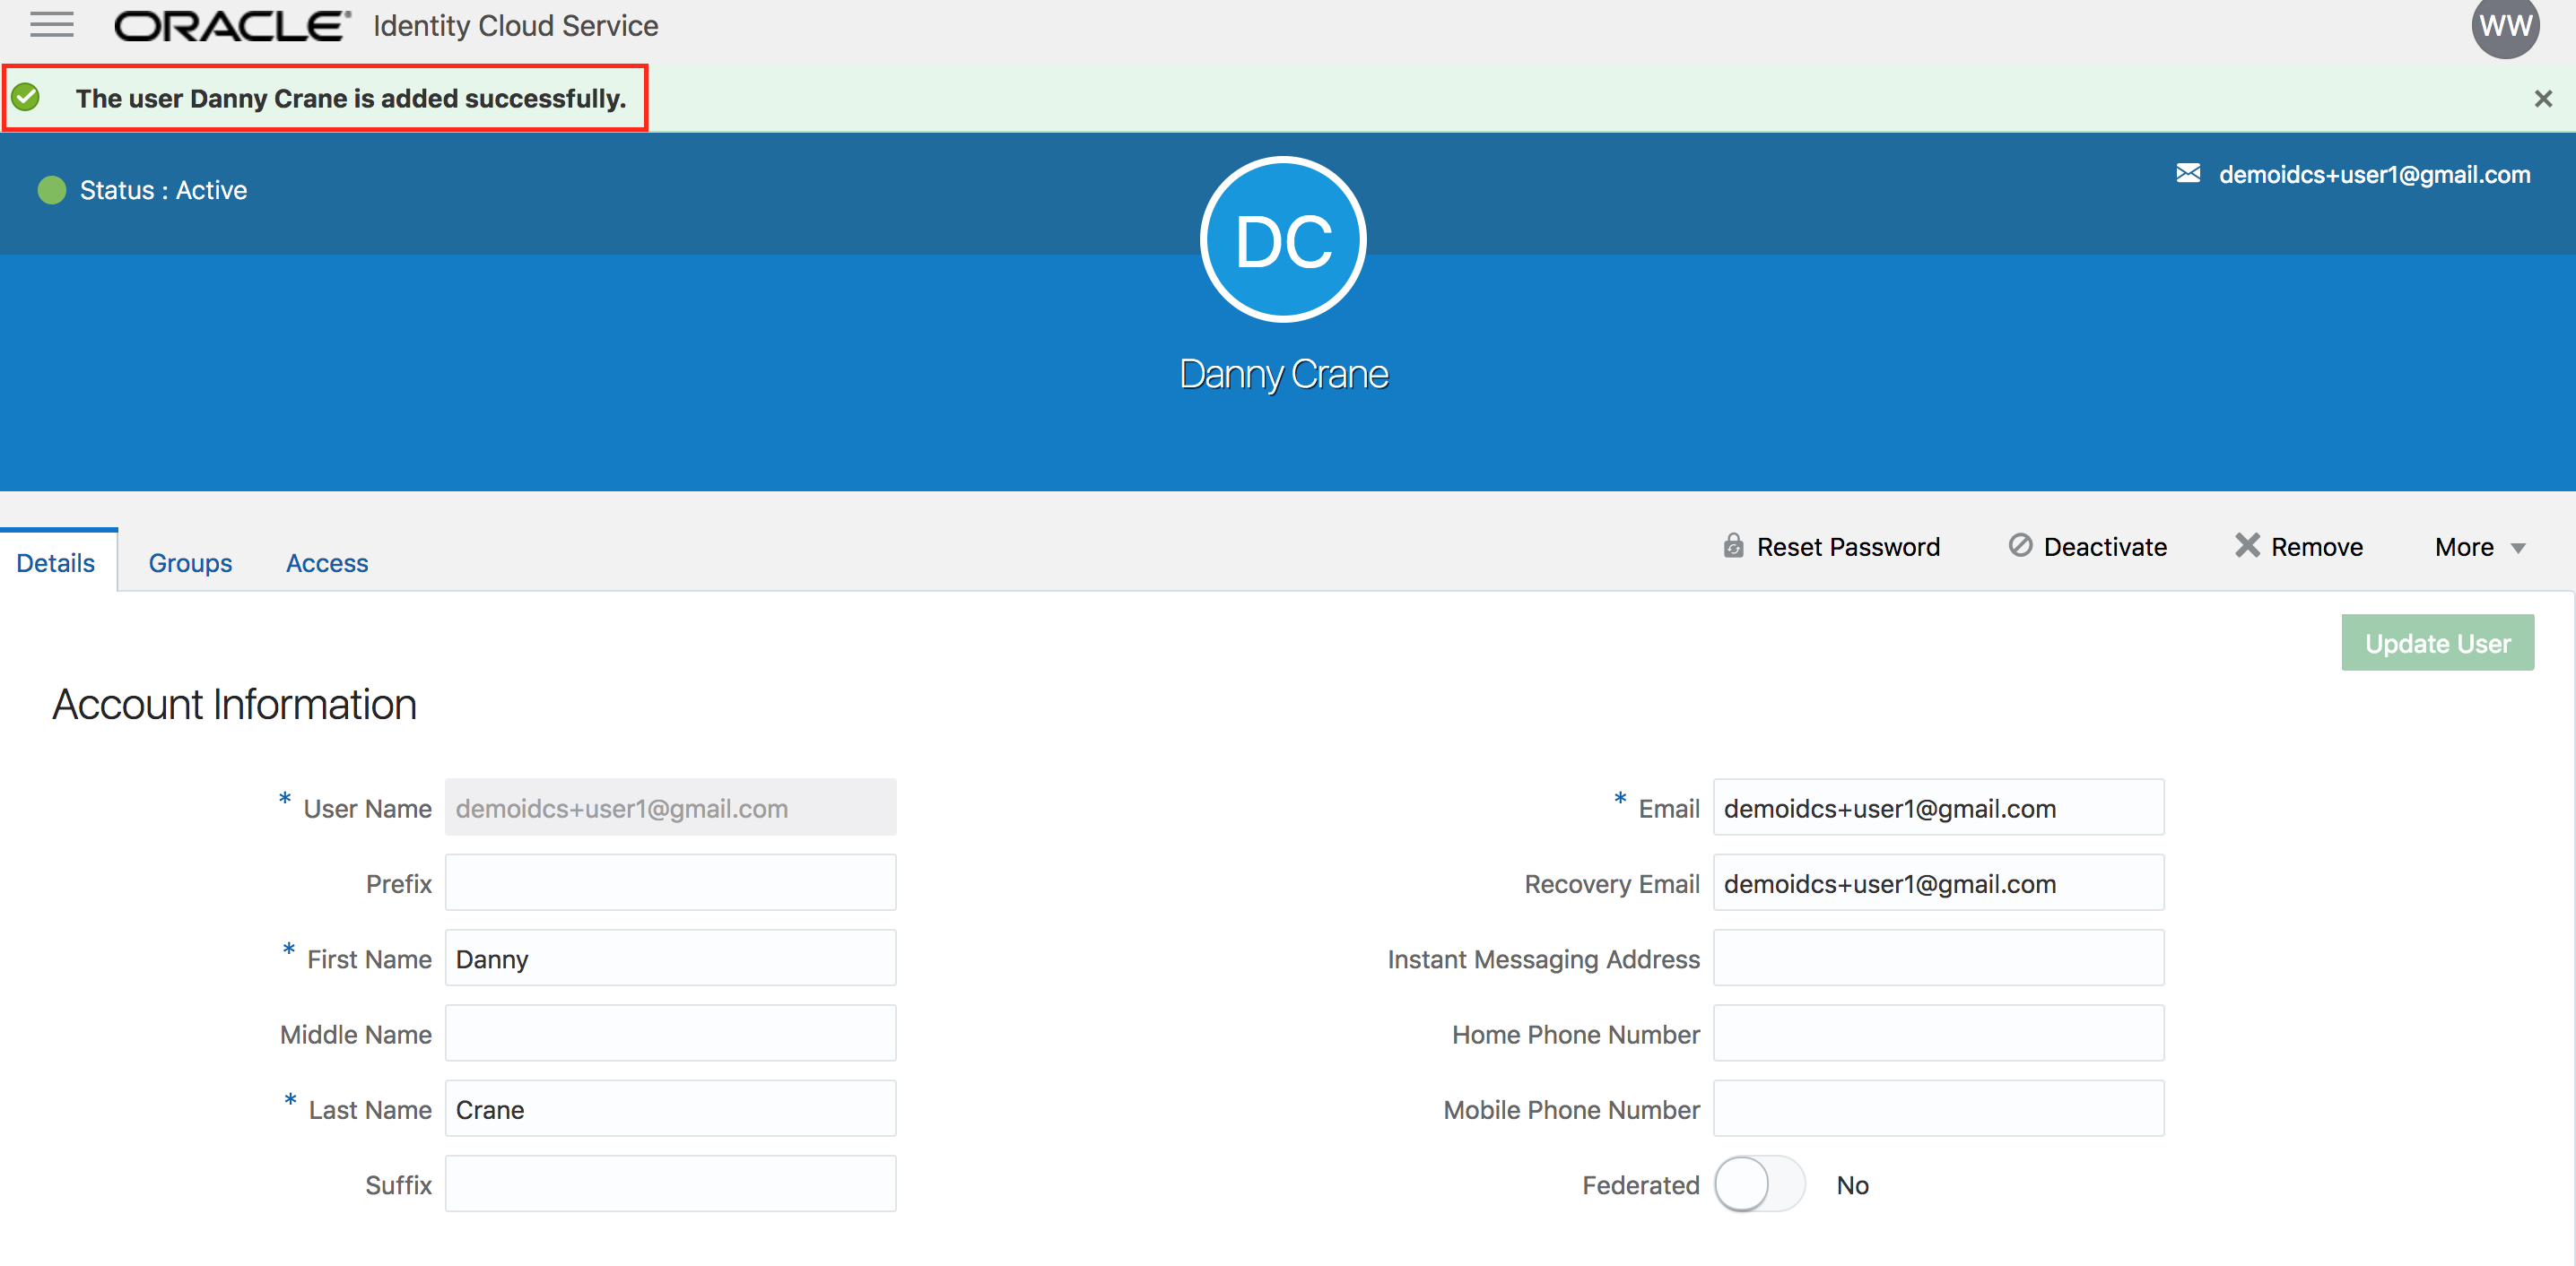Click into the Recovery Email field

click(1938, 883)
